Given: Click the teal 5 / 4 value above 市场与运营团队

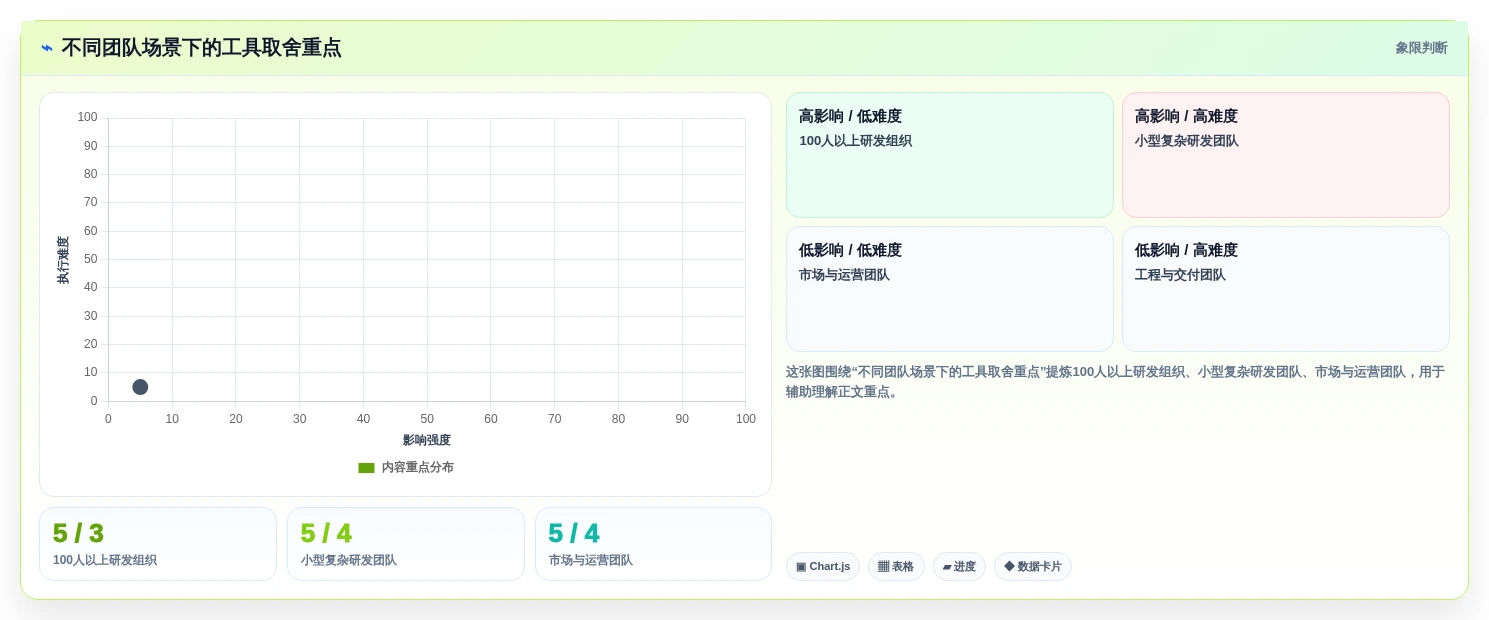Looking at the screenshot, I should click(574, 534).
